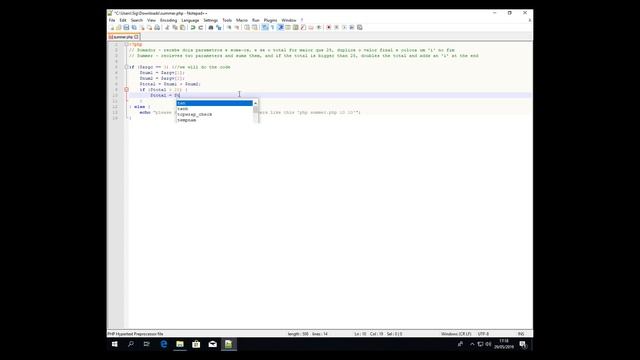Click the Stop Recording macro icon
Viewport: 640px width, 360px height.
tap(336, 27)
